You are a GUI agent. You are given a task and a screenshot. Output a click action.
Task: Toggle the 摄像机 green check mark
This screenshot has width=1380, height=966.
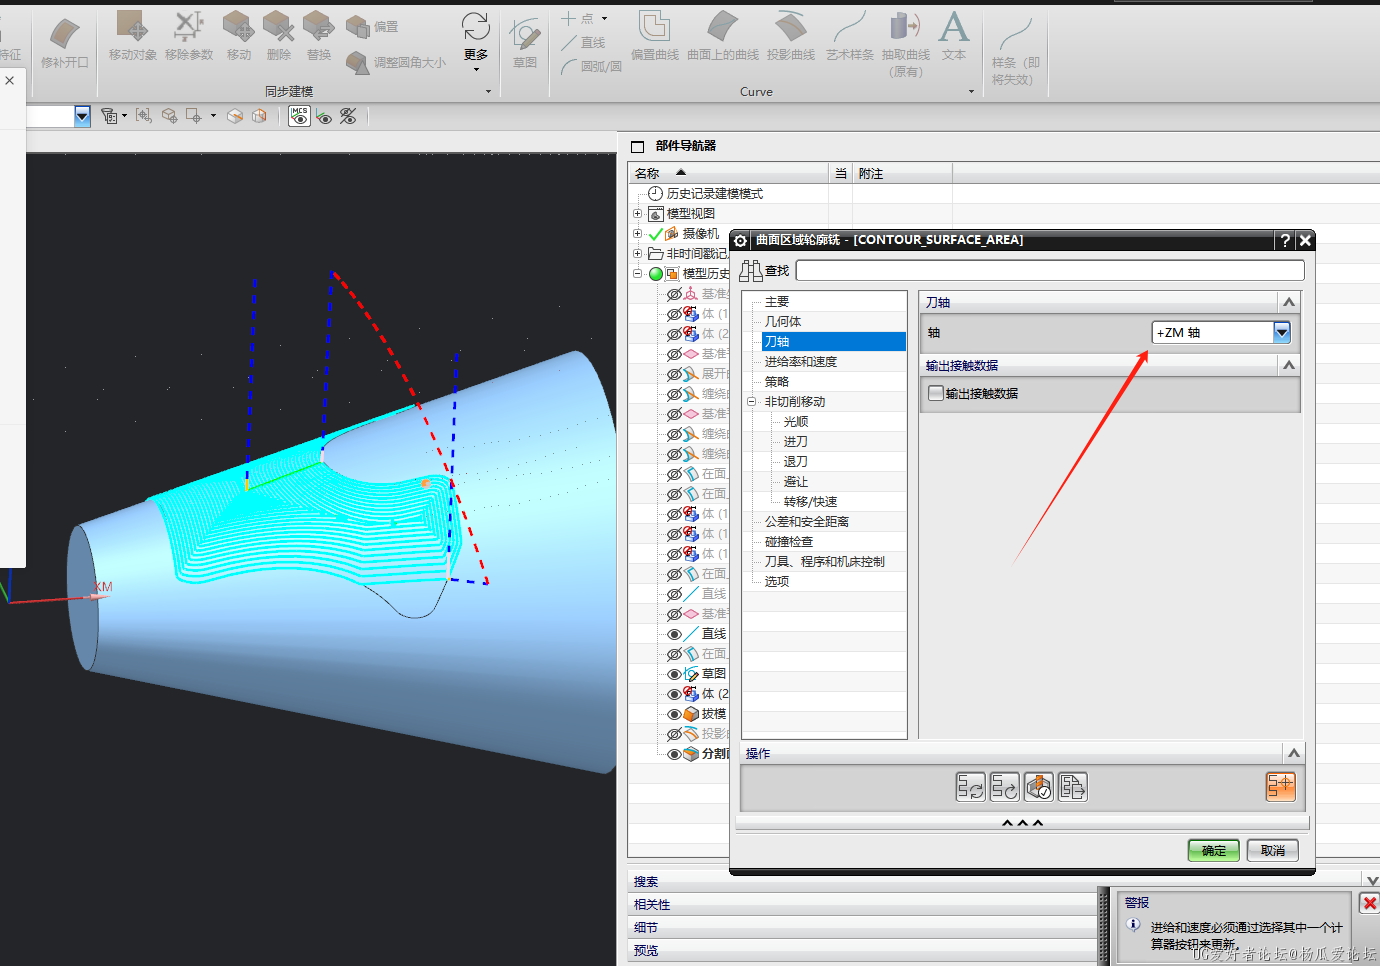point(656,234)
